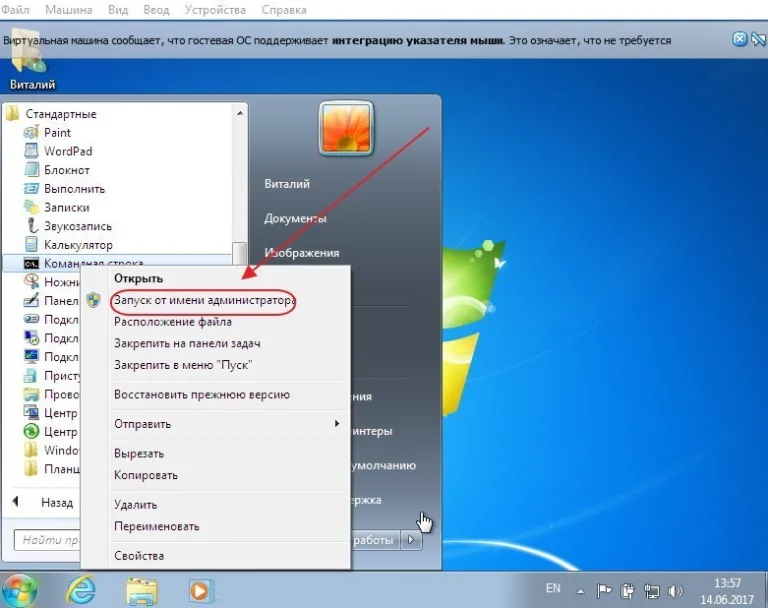The height and width of the screenshot is (608, 768).
Task: Click the shutdown button
Action: click(375, 540)
